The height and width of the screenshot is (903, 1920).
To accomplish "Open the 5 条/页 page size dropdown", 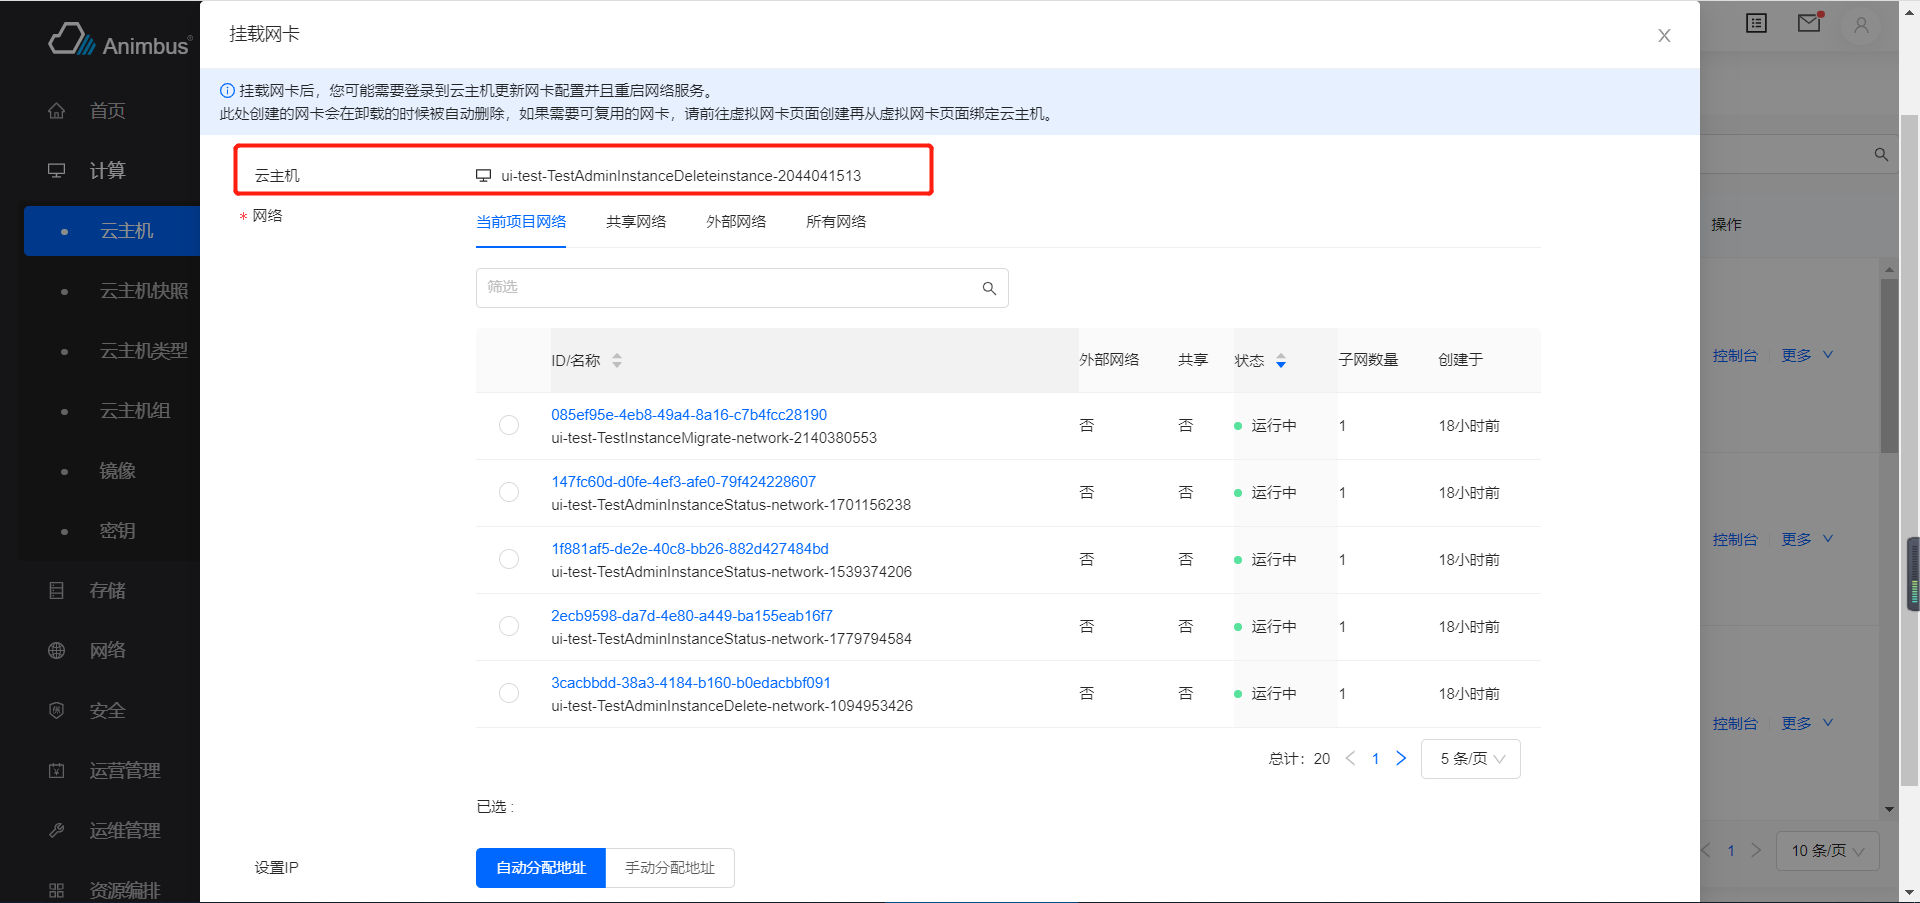I will click(1470, 759).
